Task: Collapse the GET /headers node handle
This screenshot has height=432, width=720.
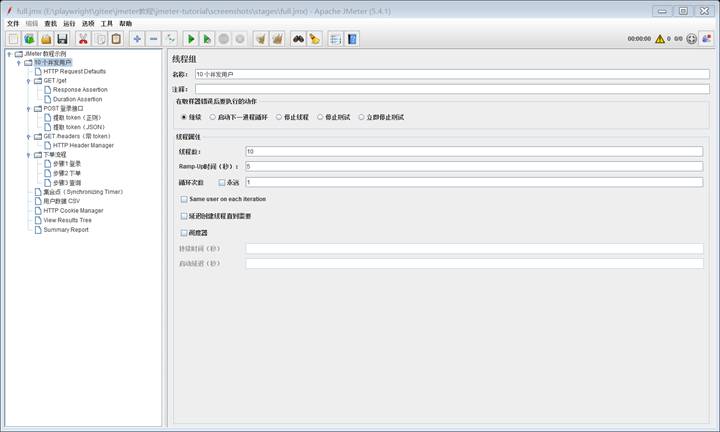Action: coord(28,137)
